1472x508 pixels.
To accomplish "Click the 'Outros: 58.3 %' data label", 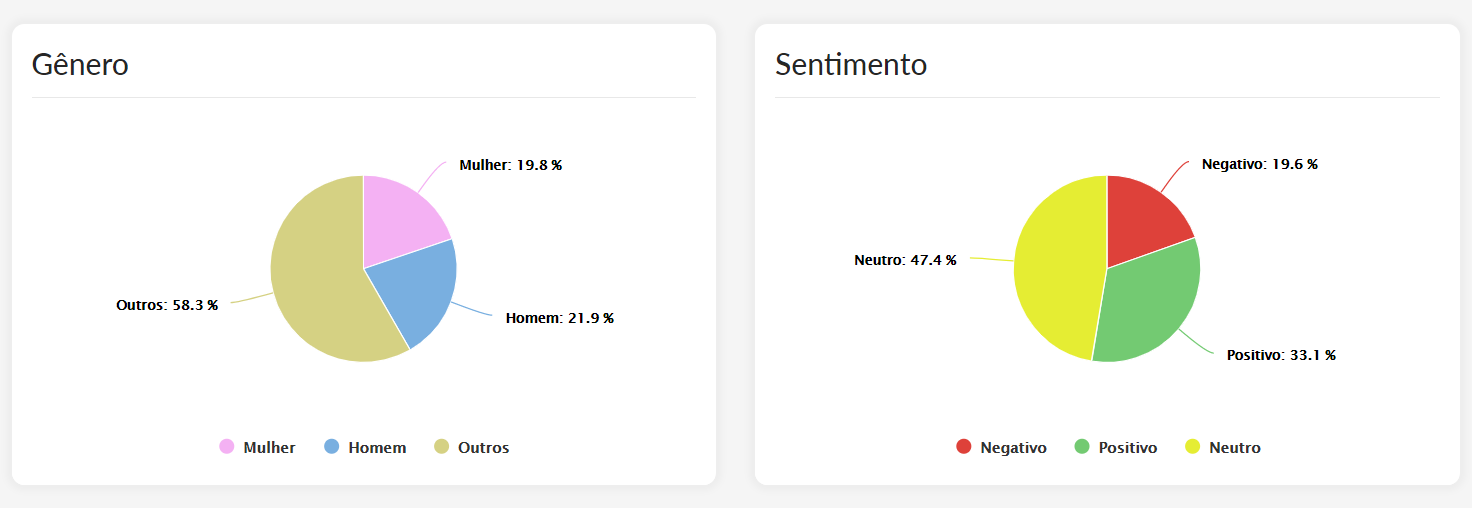I will (167, 305).
